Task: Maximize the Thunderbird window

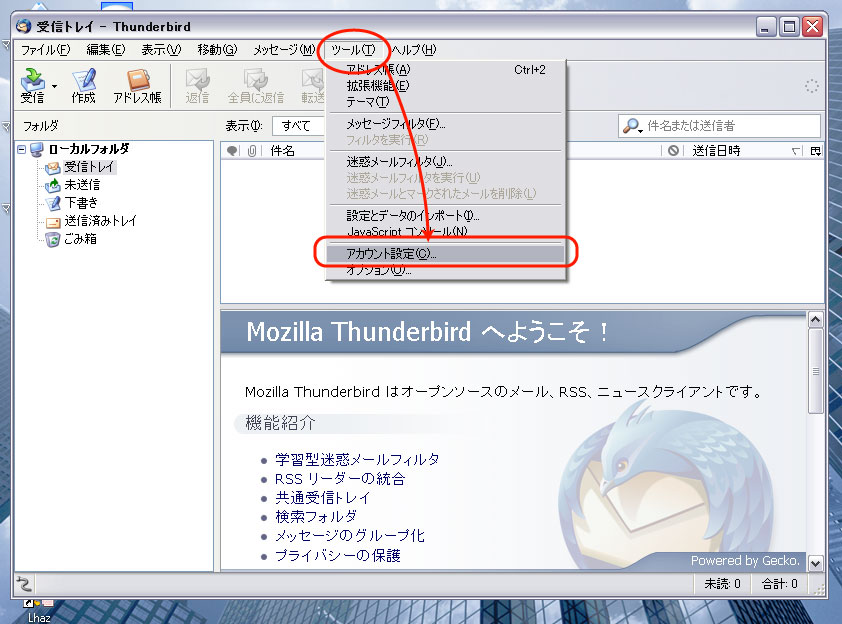Action: pos(789,26)
